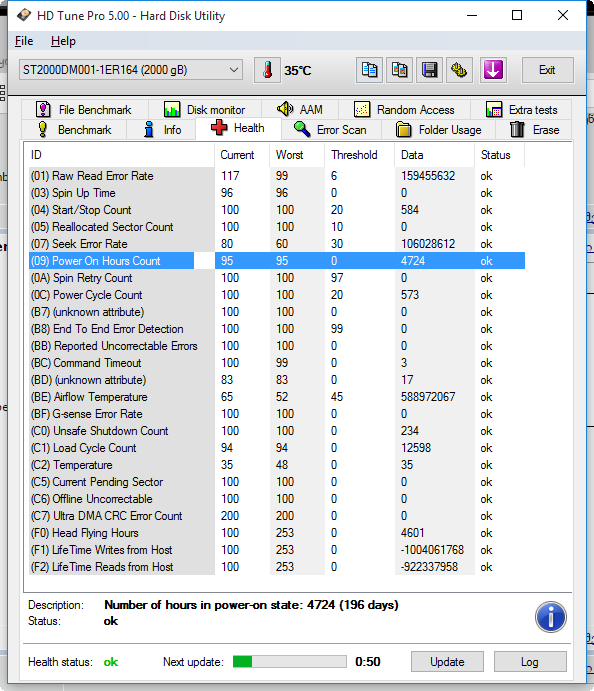The width and height of the screenshot is (594, 691).
Task: Switch to the File Benchmark tab
Action: click(x=84, y=109)
